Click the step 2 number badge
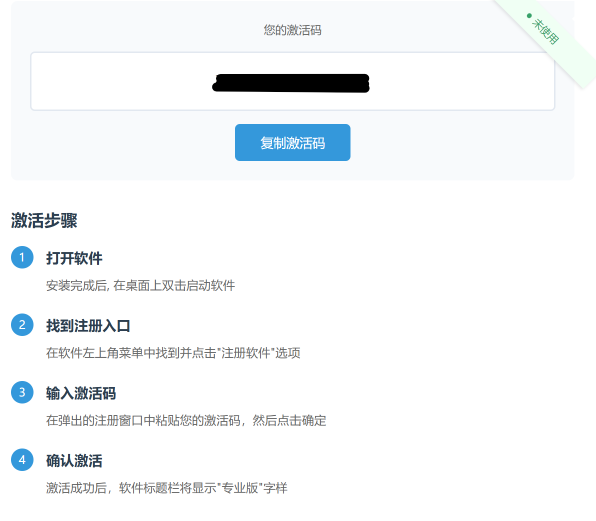 pos(22,325)
